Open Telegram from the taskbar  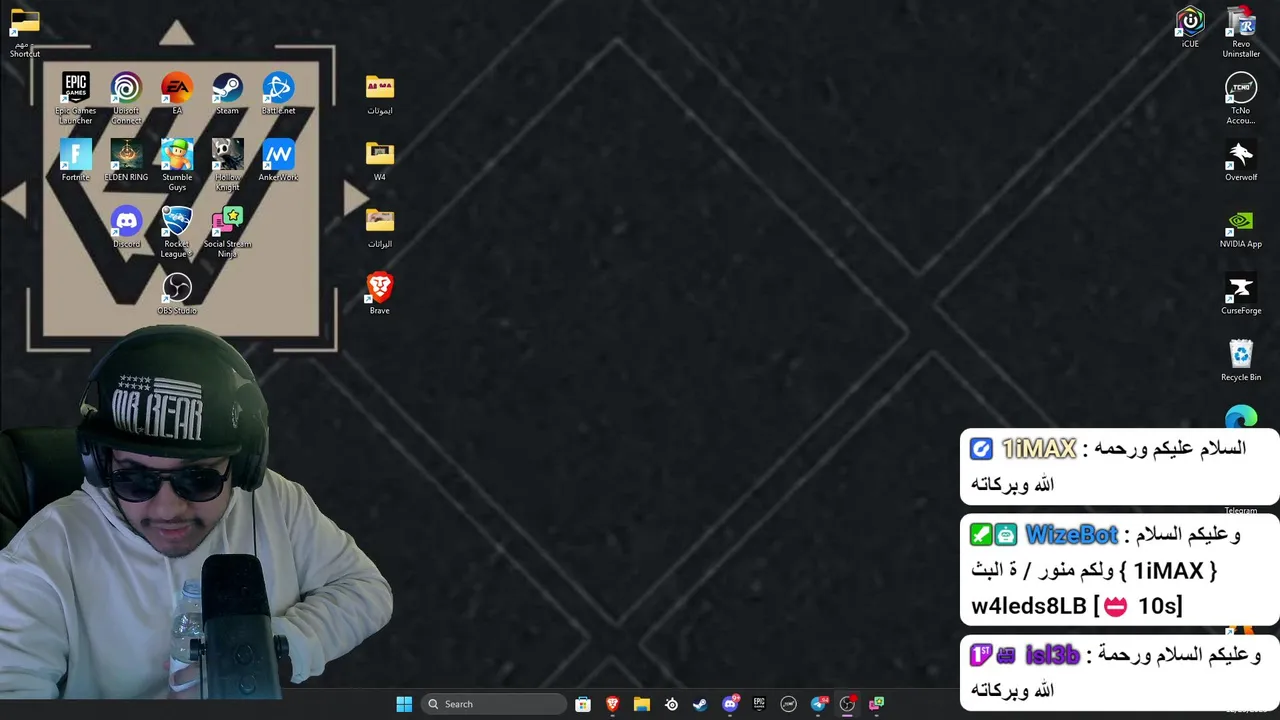click(x=818, y=704)
